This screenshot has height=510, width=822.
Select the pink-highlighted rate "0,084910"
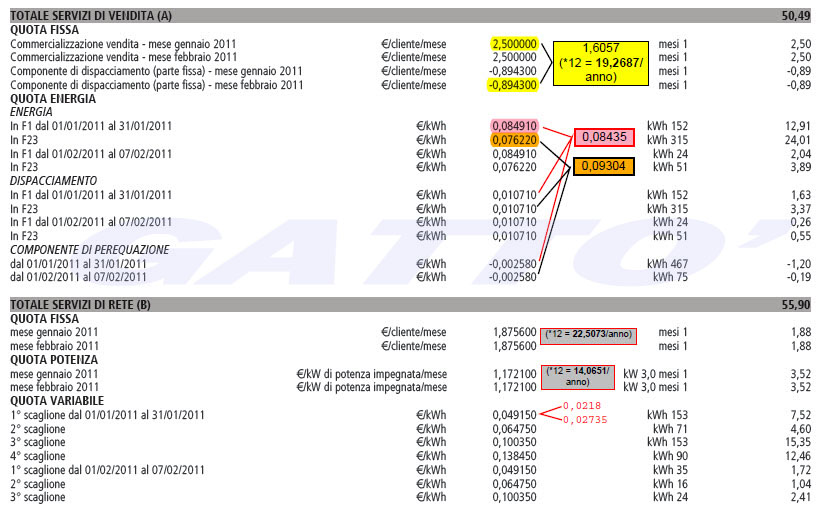[x=514, y=126]
